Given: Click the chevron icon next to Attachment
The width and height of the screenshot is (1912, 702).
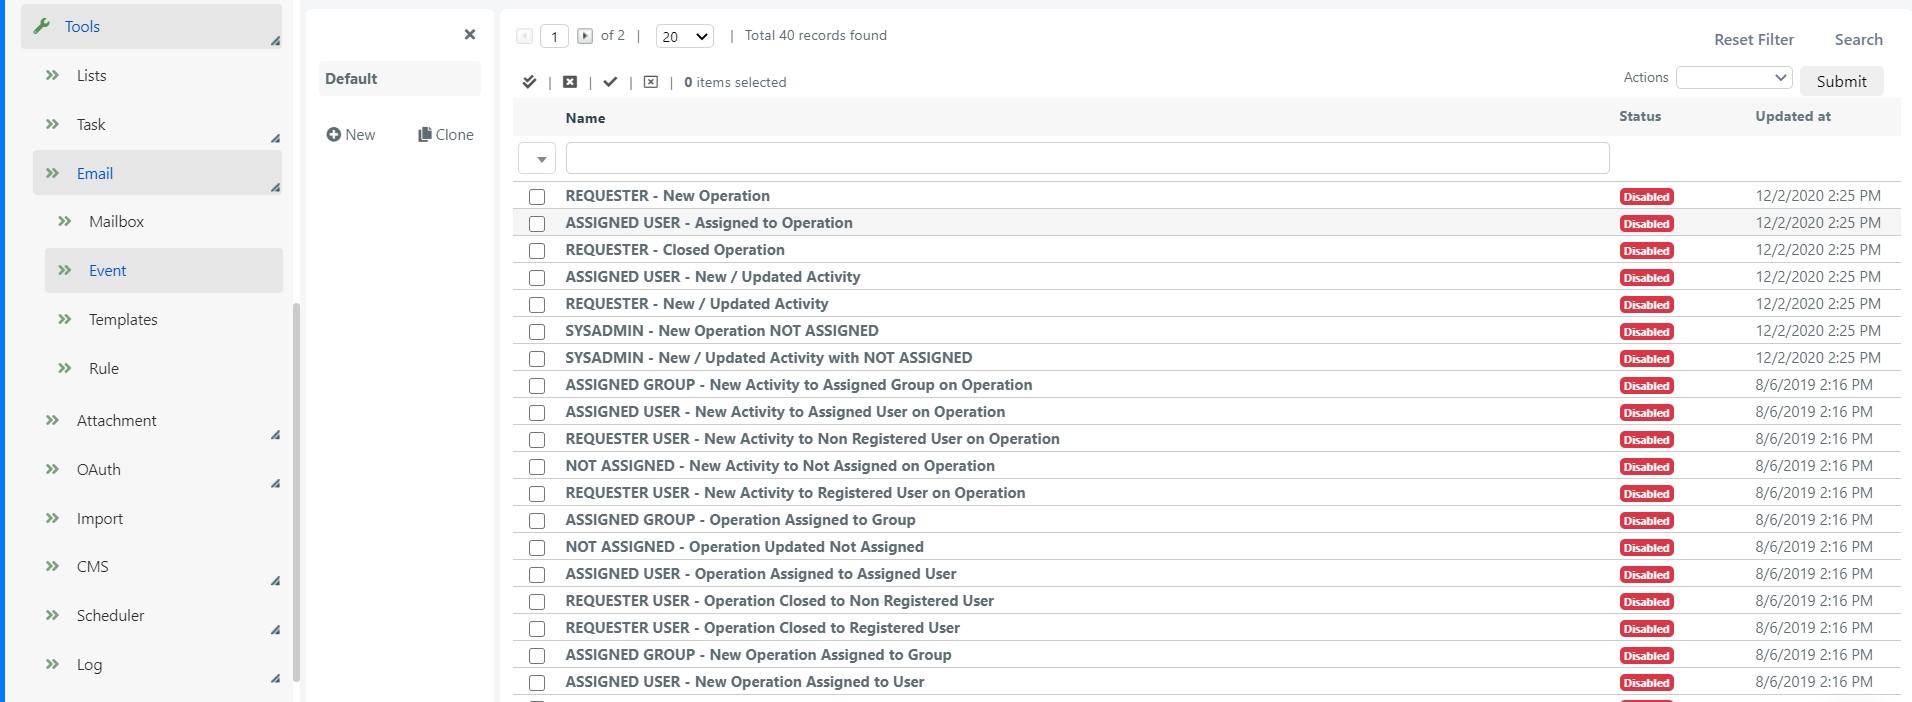Looking at the screenshot, I should (x=53, y=420).
